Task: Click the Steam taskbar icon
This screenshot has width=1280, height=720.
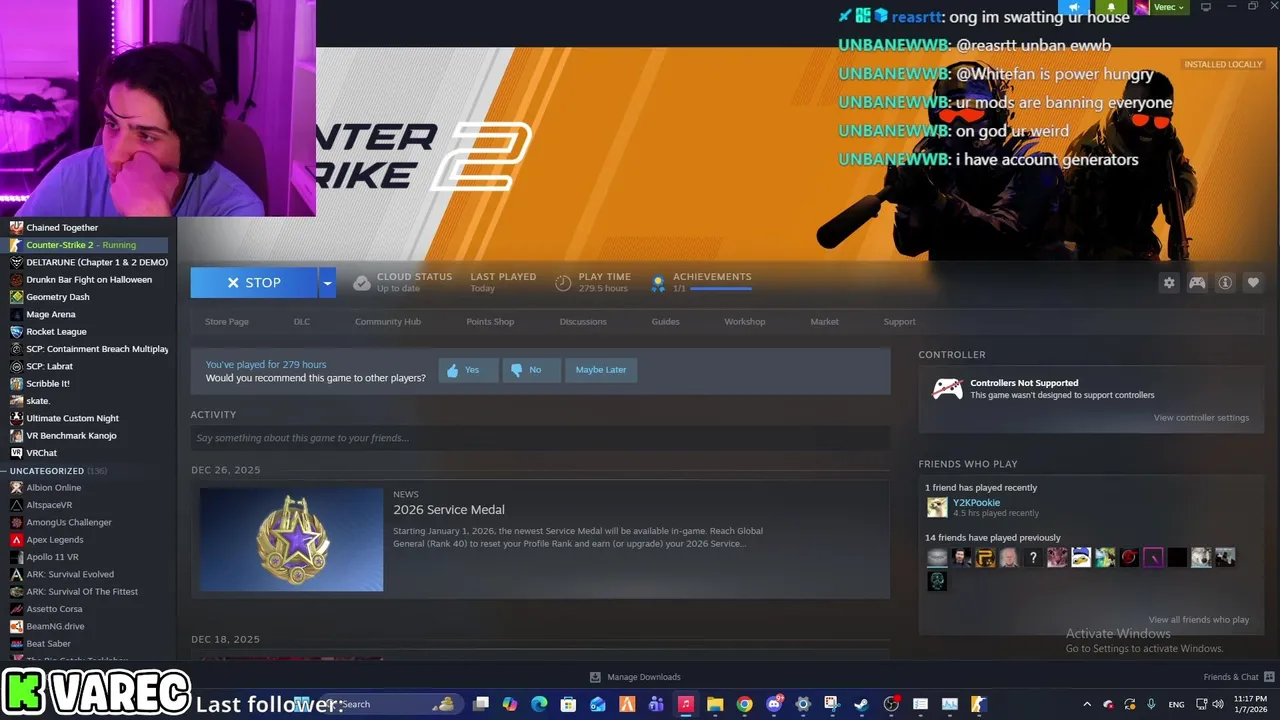Action: [x=861, y=704]
